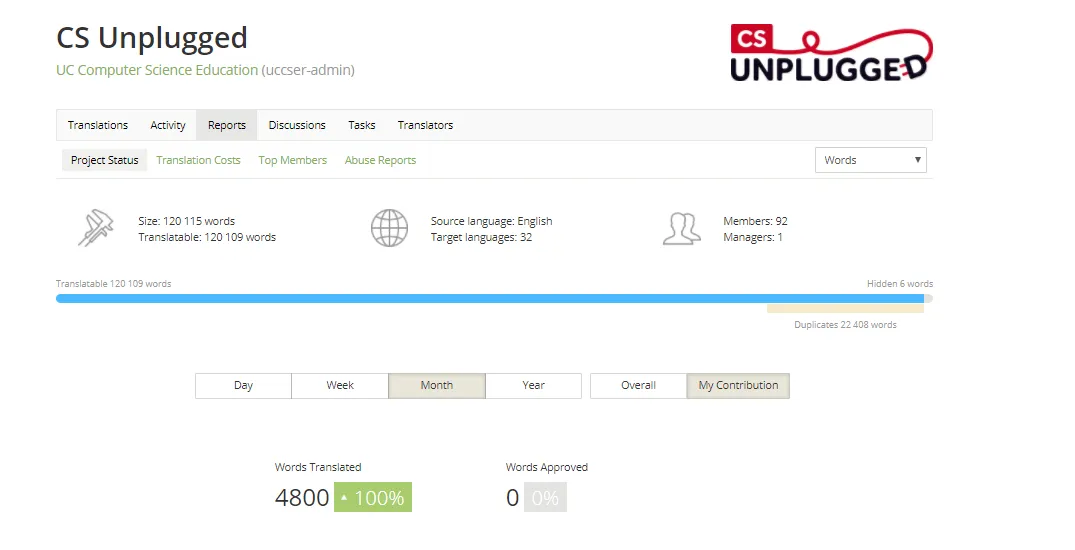
Task: Click the CS Unplugged logo image
Action: coord(831,53)
